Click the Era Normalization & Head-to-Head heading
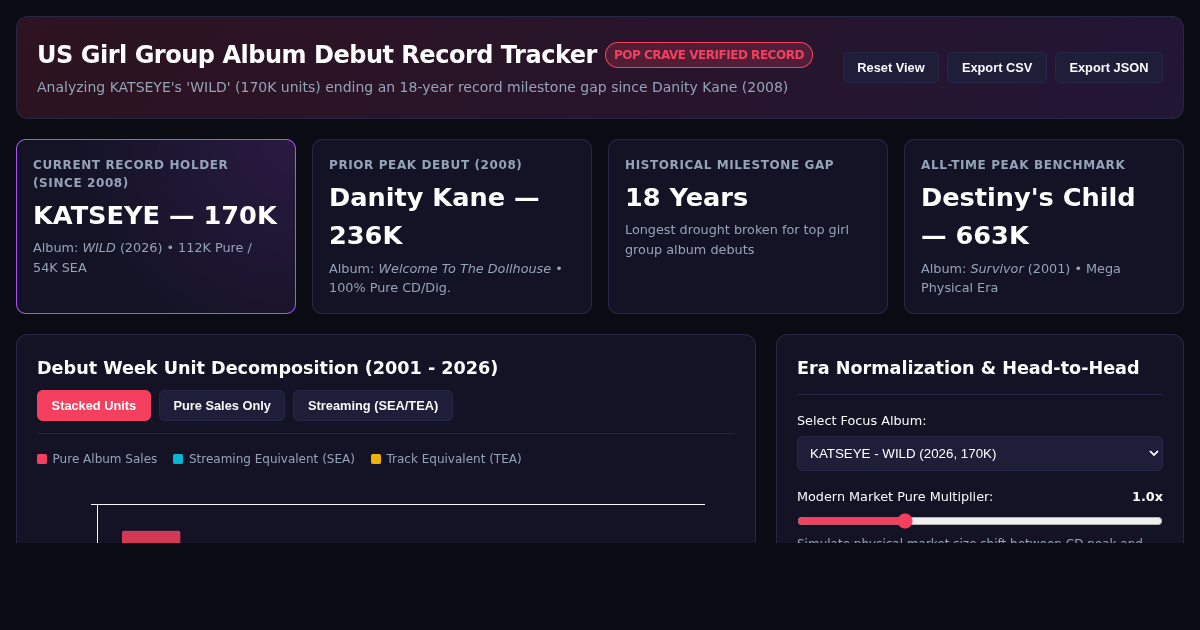Image resolution: width=1200 pixels, height=630 pixels. tap(968, 368)
